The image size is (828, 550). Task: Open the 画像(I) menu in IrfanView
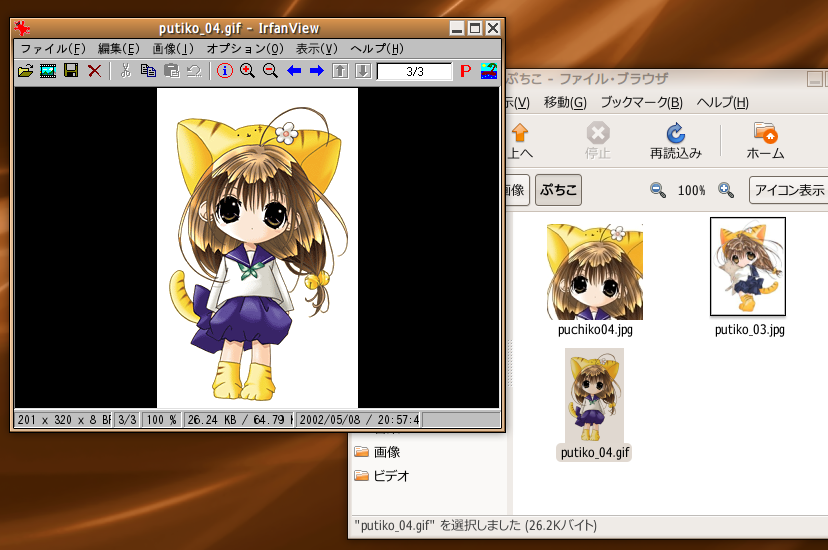click(173, 49)
